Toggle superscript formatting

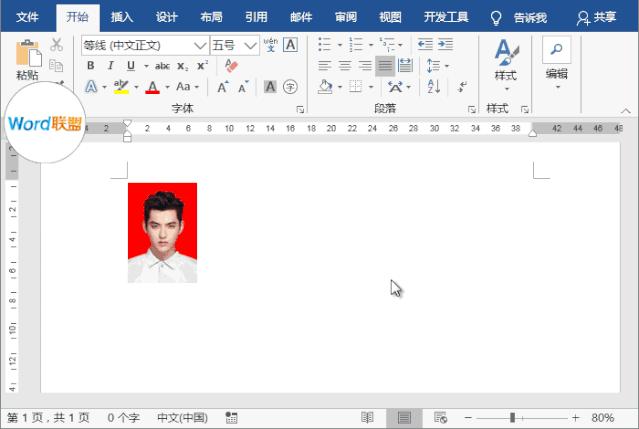(x=203, y=65)
